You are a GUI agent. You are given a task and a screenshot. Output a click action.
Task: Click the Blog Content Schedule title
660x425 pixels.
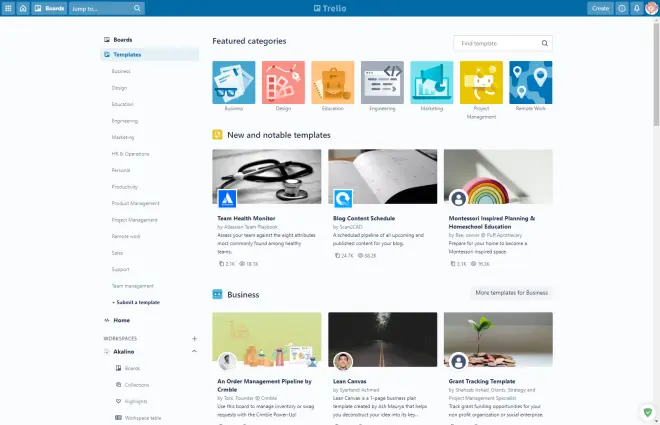(x=364, y=218)
